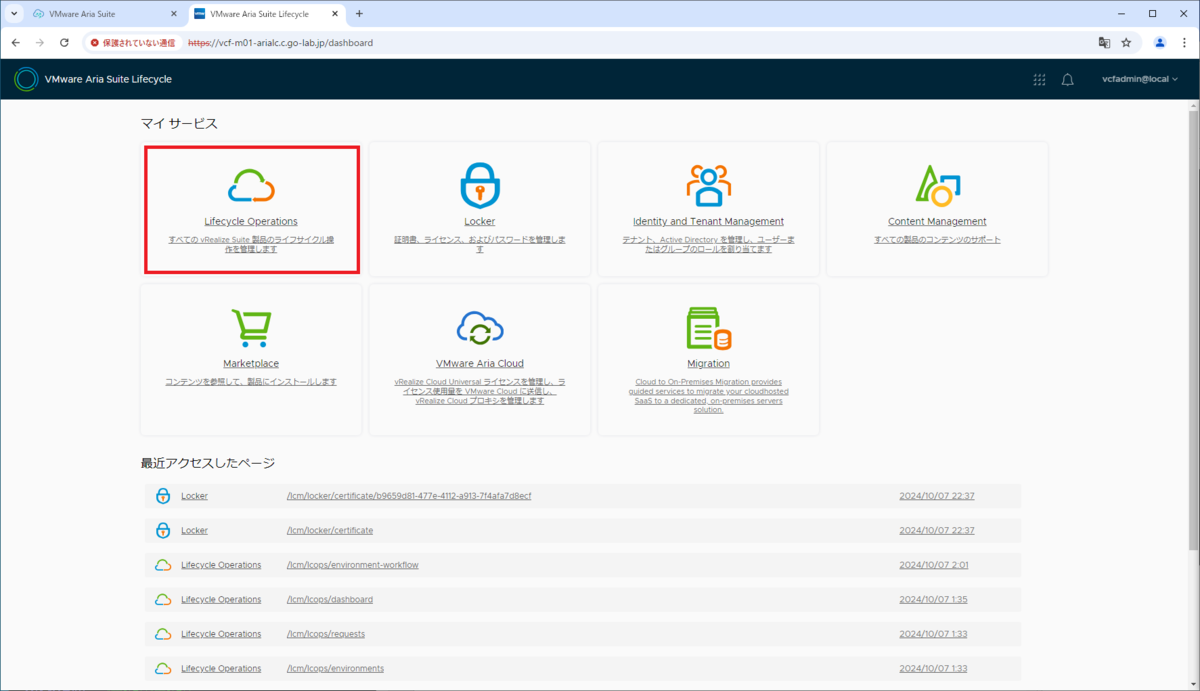
Task: Open the tab search chevron dropdown
Action: coord(13,14)
